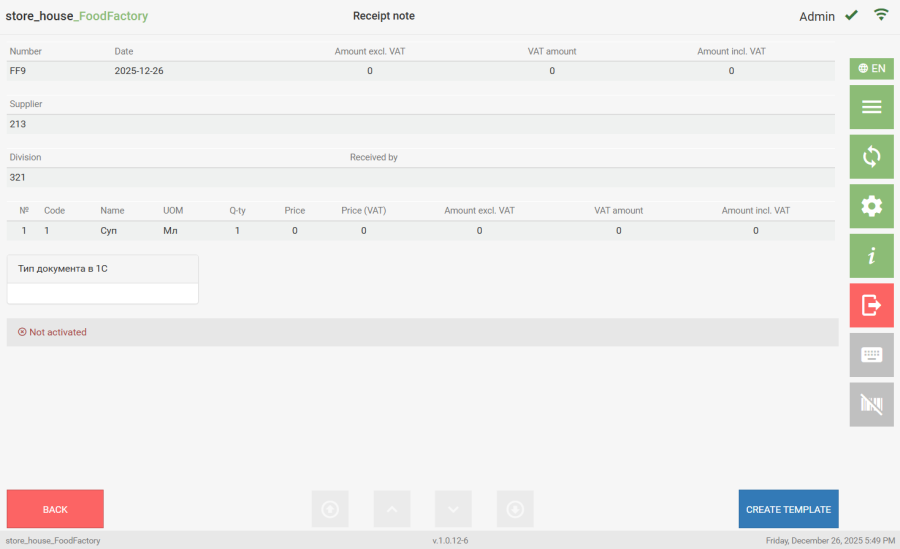The width and height of the screenshot is (900, 549).
Task: Jump to first row with circled up arrow
Action: (x=330, y=509)
